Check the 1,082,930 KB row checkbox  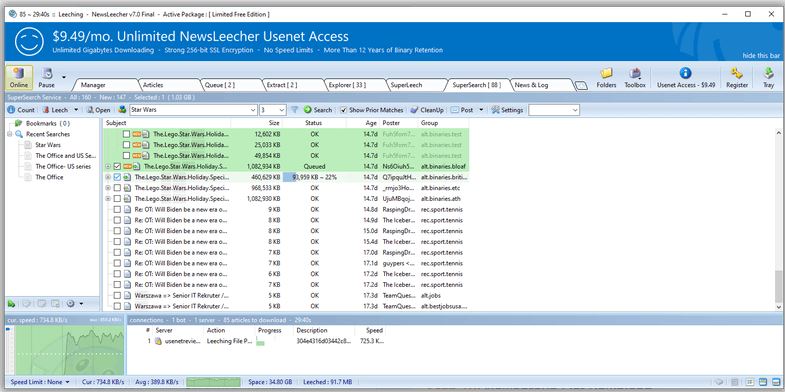tap(117, 199)
